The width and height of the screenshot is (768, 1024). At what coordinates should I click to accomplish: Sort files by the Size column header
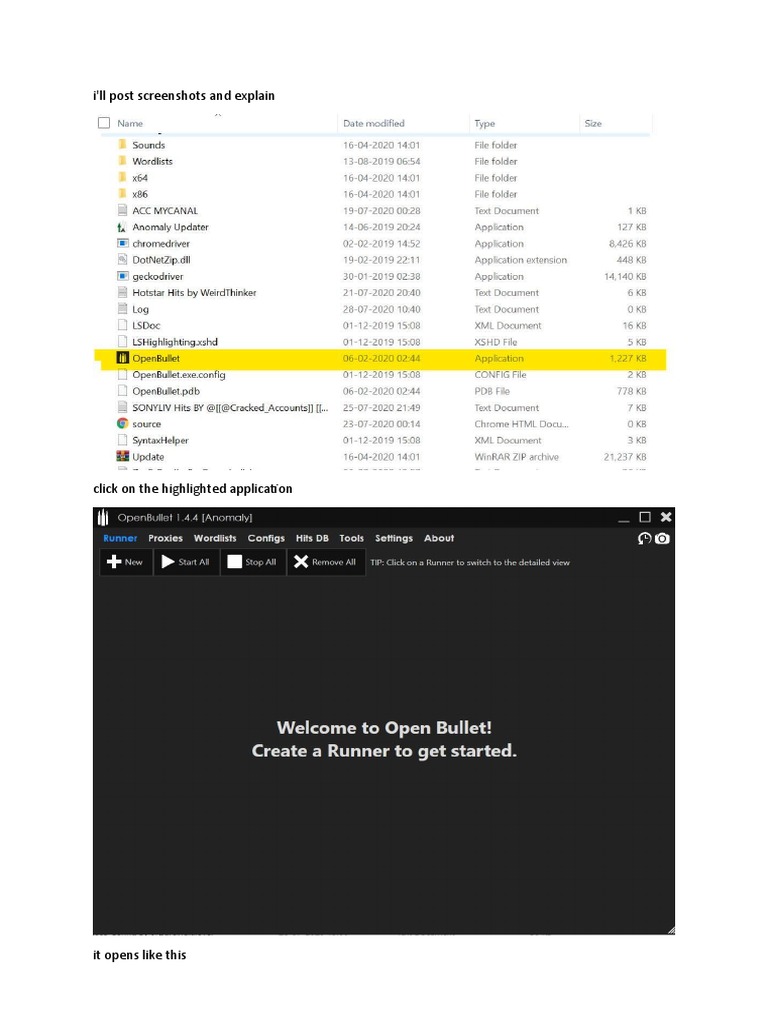click(593, 123)
